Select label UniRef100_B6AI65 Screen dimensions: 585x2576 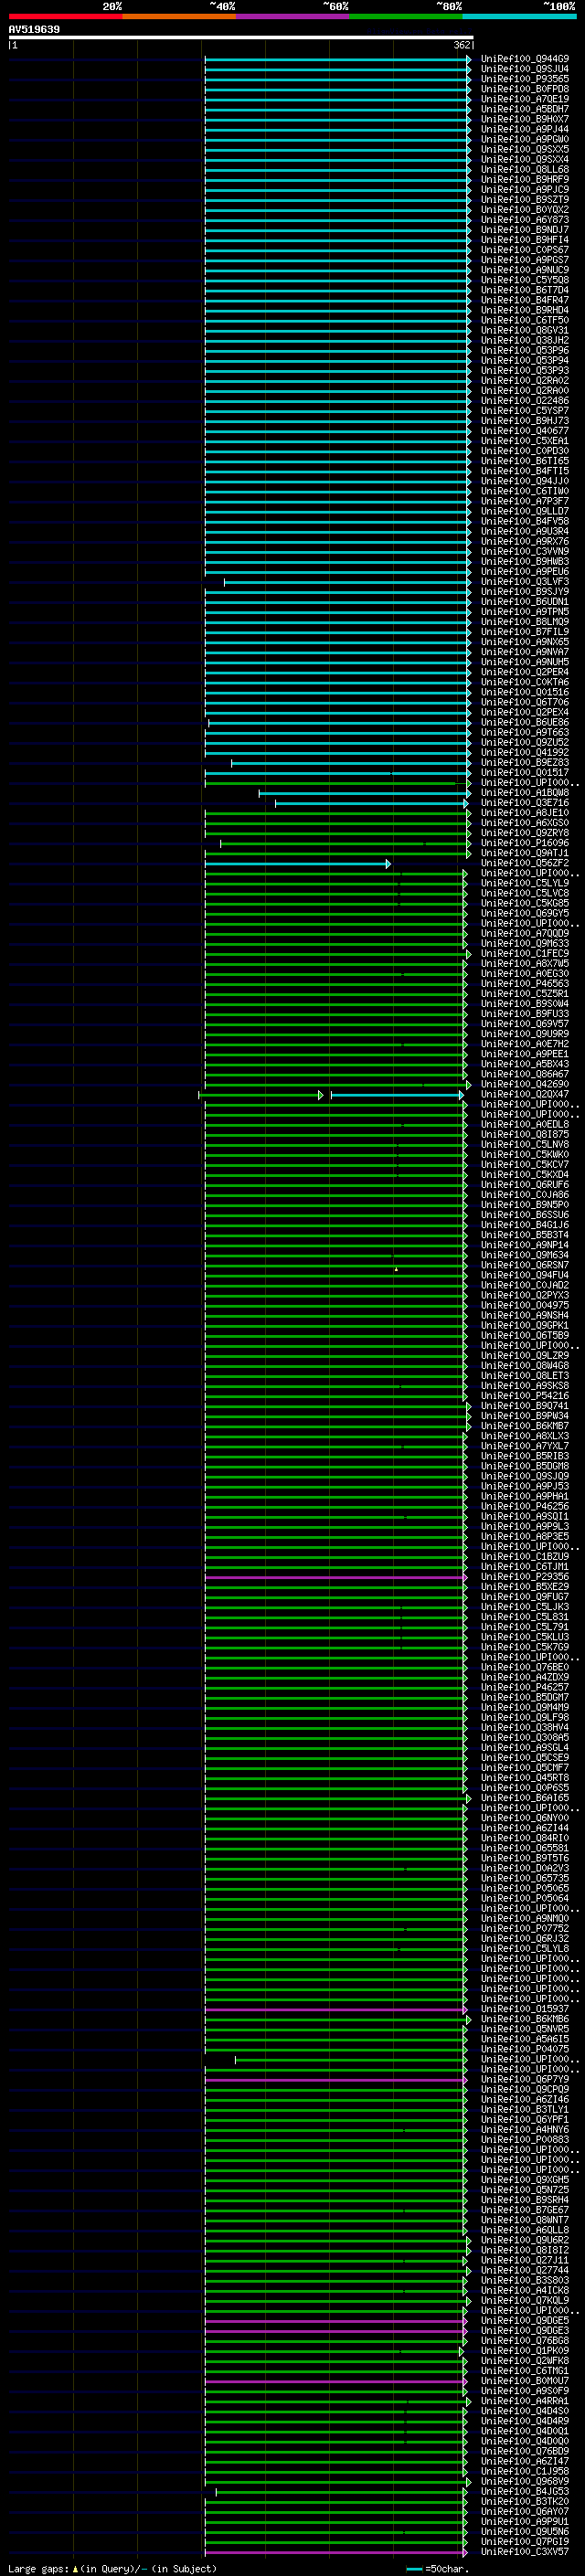coord(525,1798)
